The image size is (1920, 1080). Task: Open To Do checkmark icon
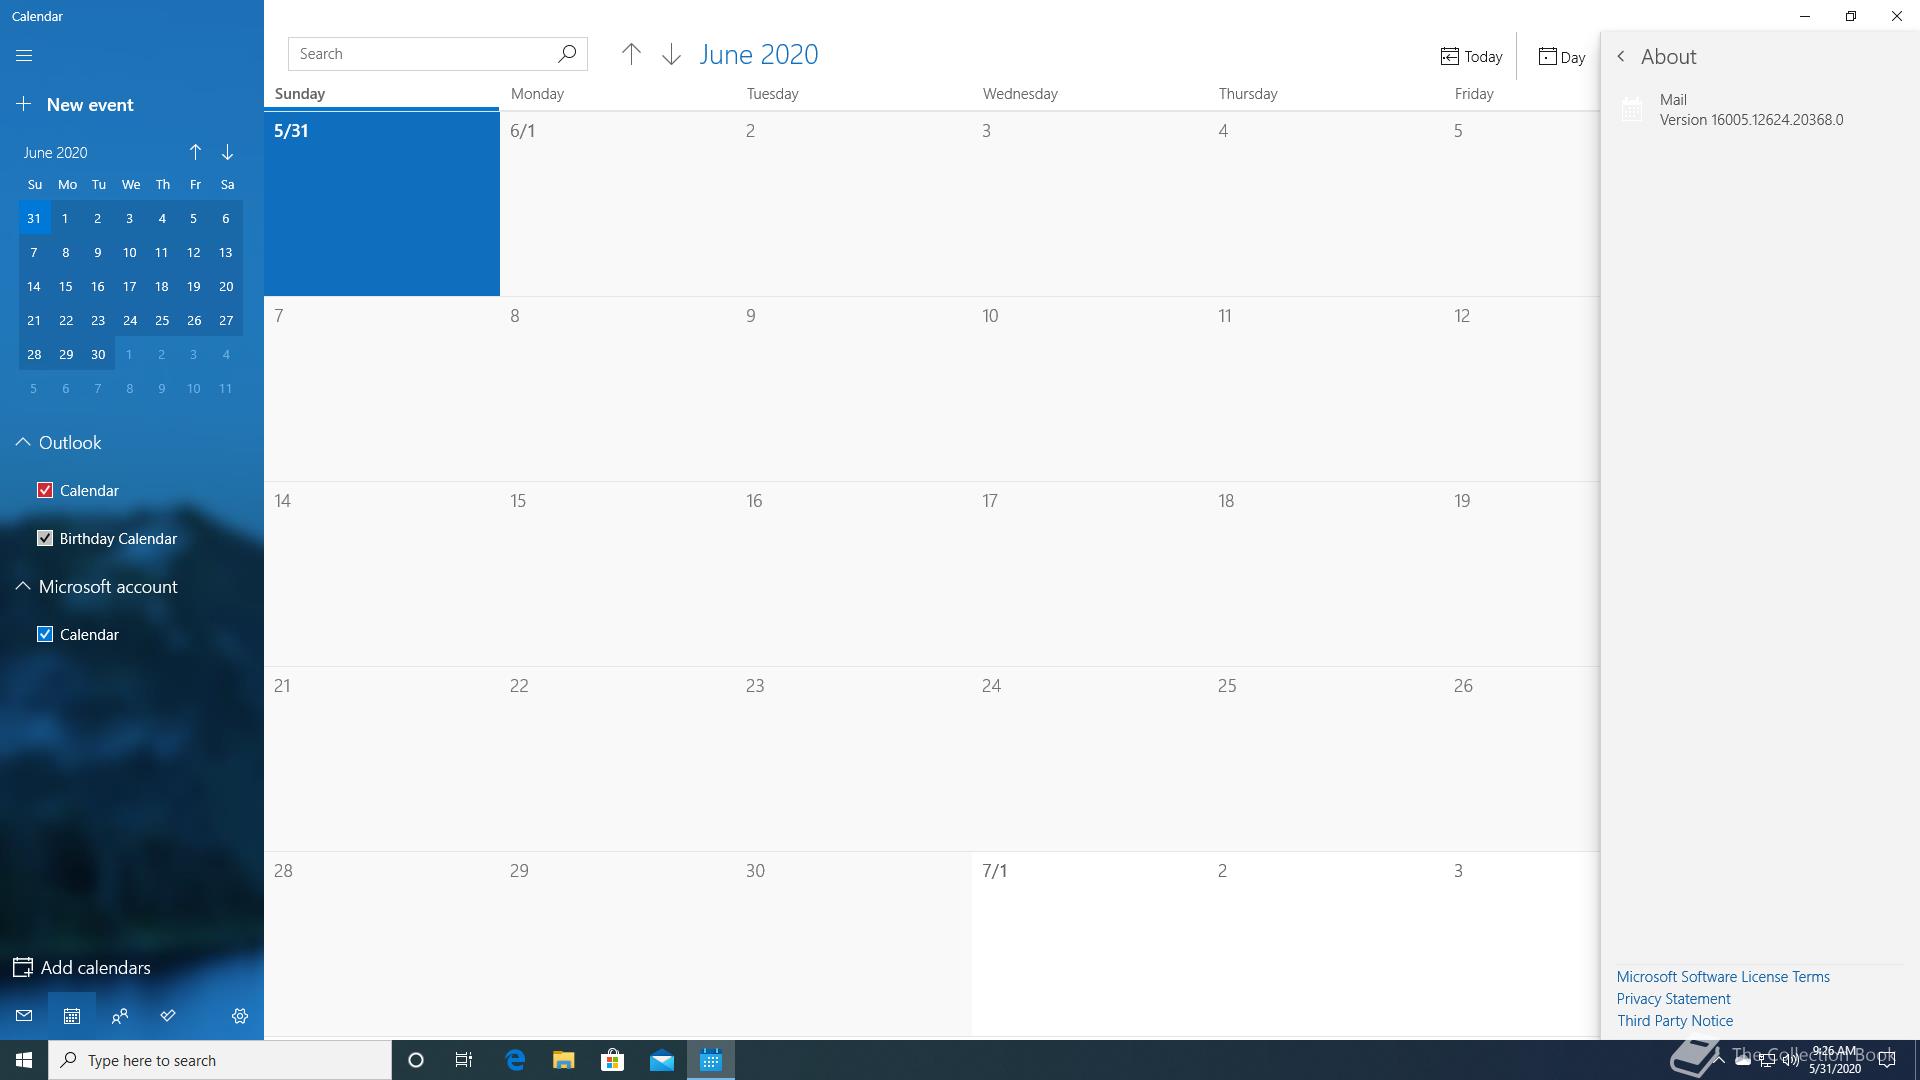(x=168, y=1016)
